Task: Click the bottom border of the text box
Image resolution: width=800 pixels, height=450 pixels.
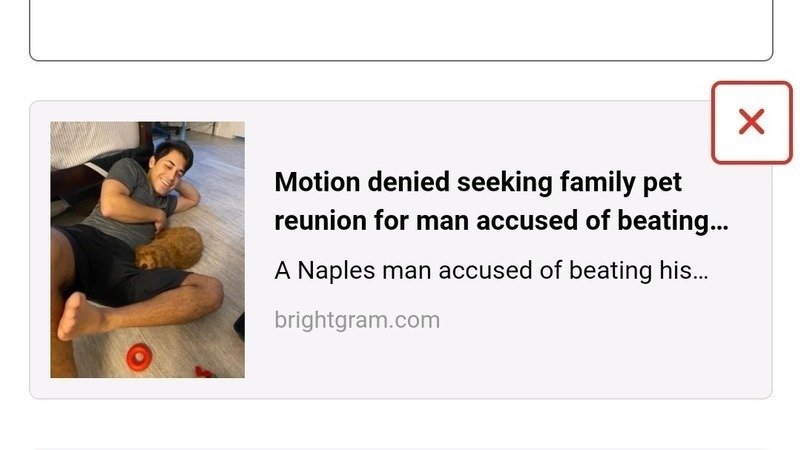Action: pyautogui.click(x=400, y=60)
